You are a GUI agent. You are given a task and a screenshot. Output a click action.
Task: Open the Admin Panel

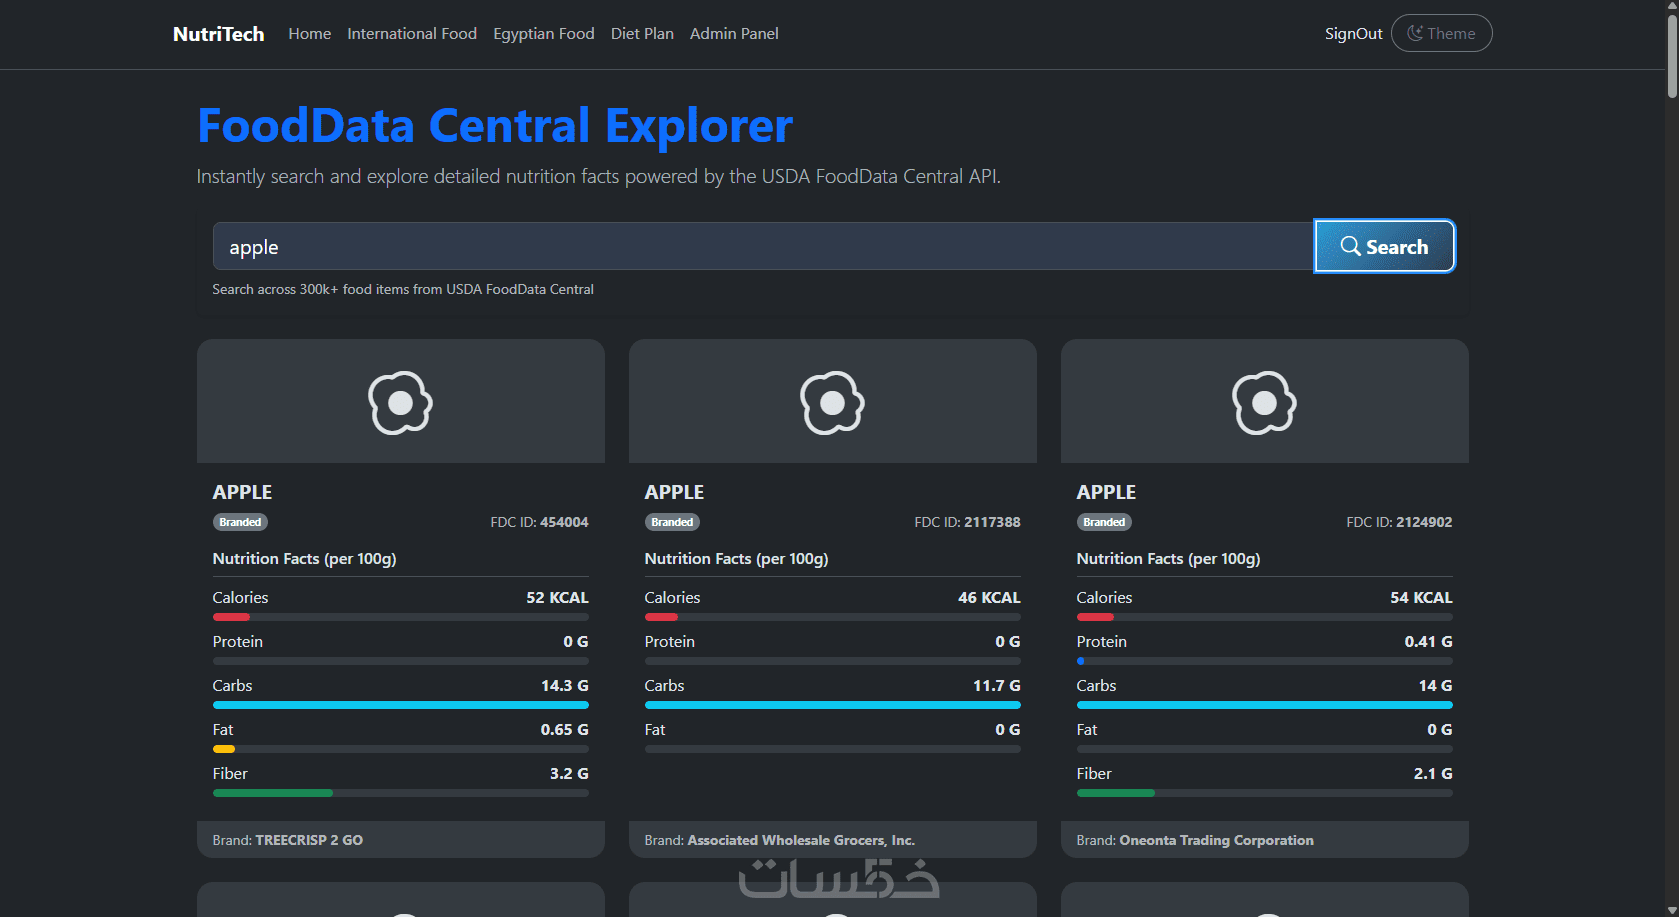pos(734,34)
